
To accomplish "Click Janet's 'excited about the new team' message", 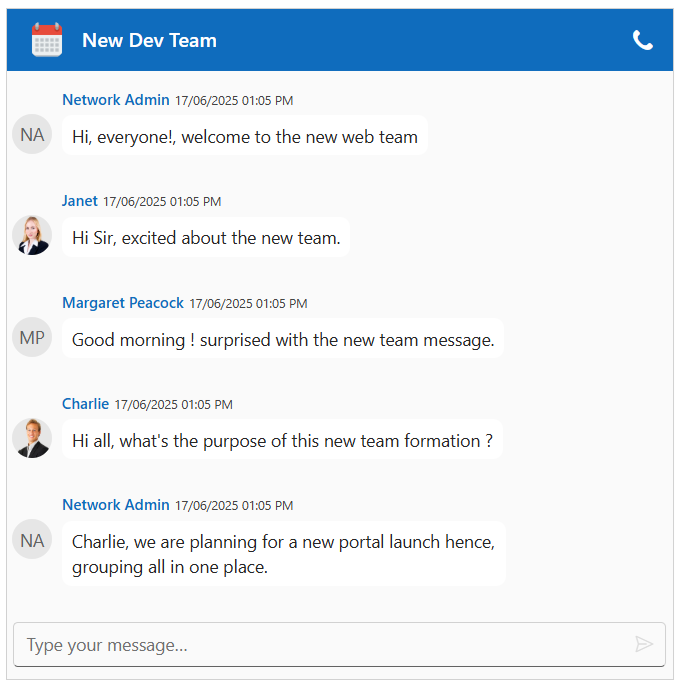I will 206,238.
